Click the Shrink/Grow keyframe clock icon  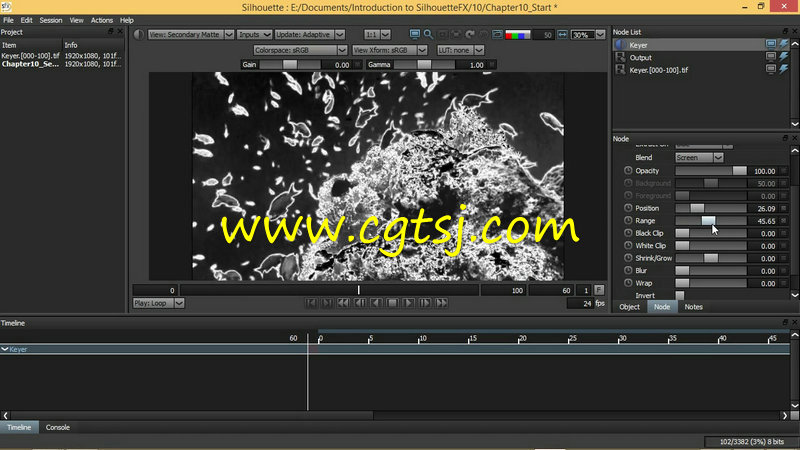point(628,258)
